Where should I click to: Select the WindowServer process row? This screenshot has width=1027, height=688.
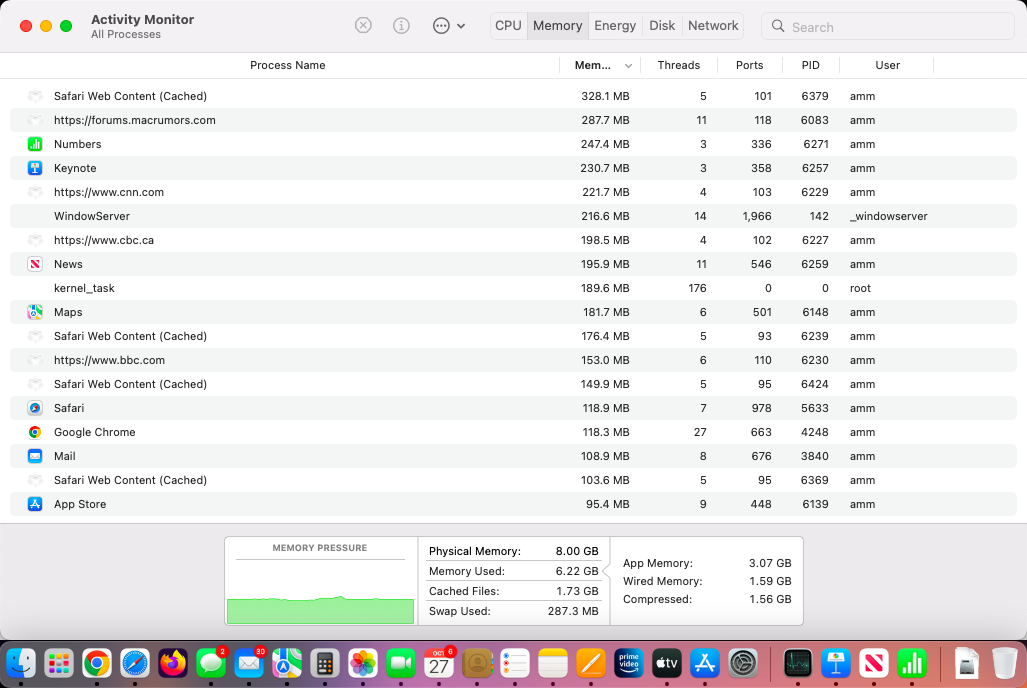pyautogui.click(x=514, y=216)
